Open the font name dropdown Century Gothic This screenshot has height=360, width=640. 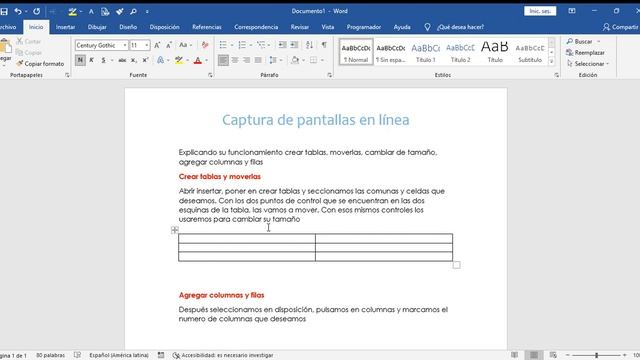(x=124, y=45)
